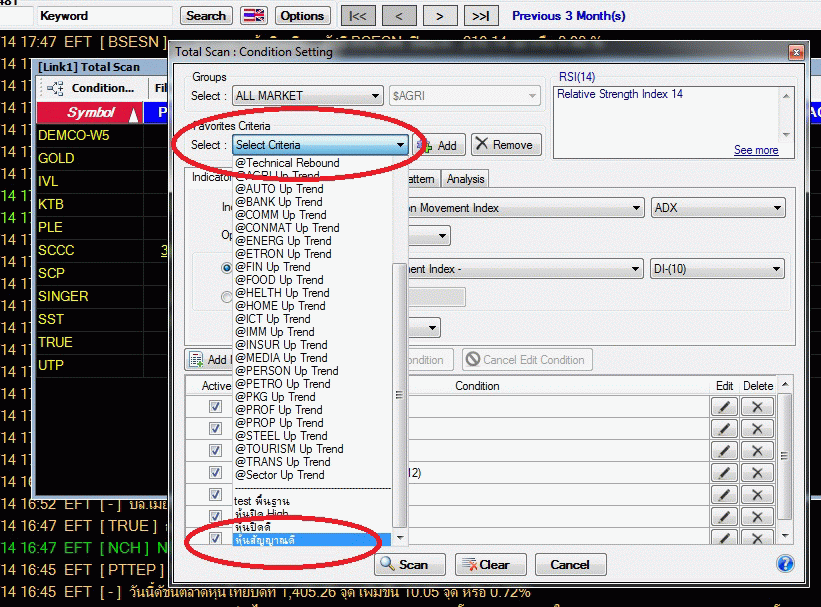Close the Condition Setting dialog
The image size is (821, 607).
pos(796,52)
